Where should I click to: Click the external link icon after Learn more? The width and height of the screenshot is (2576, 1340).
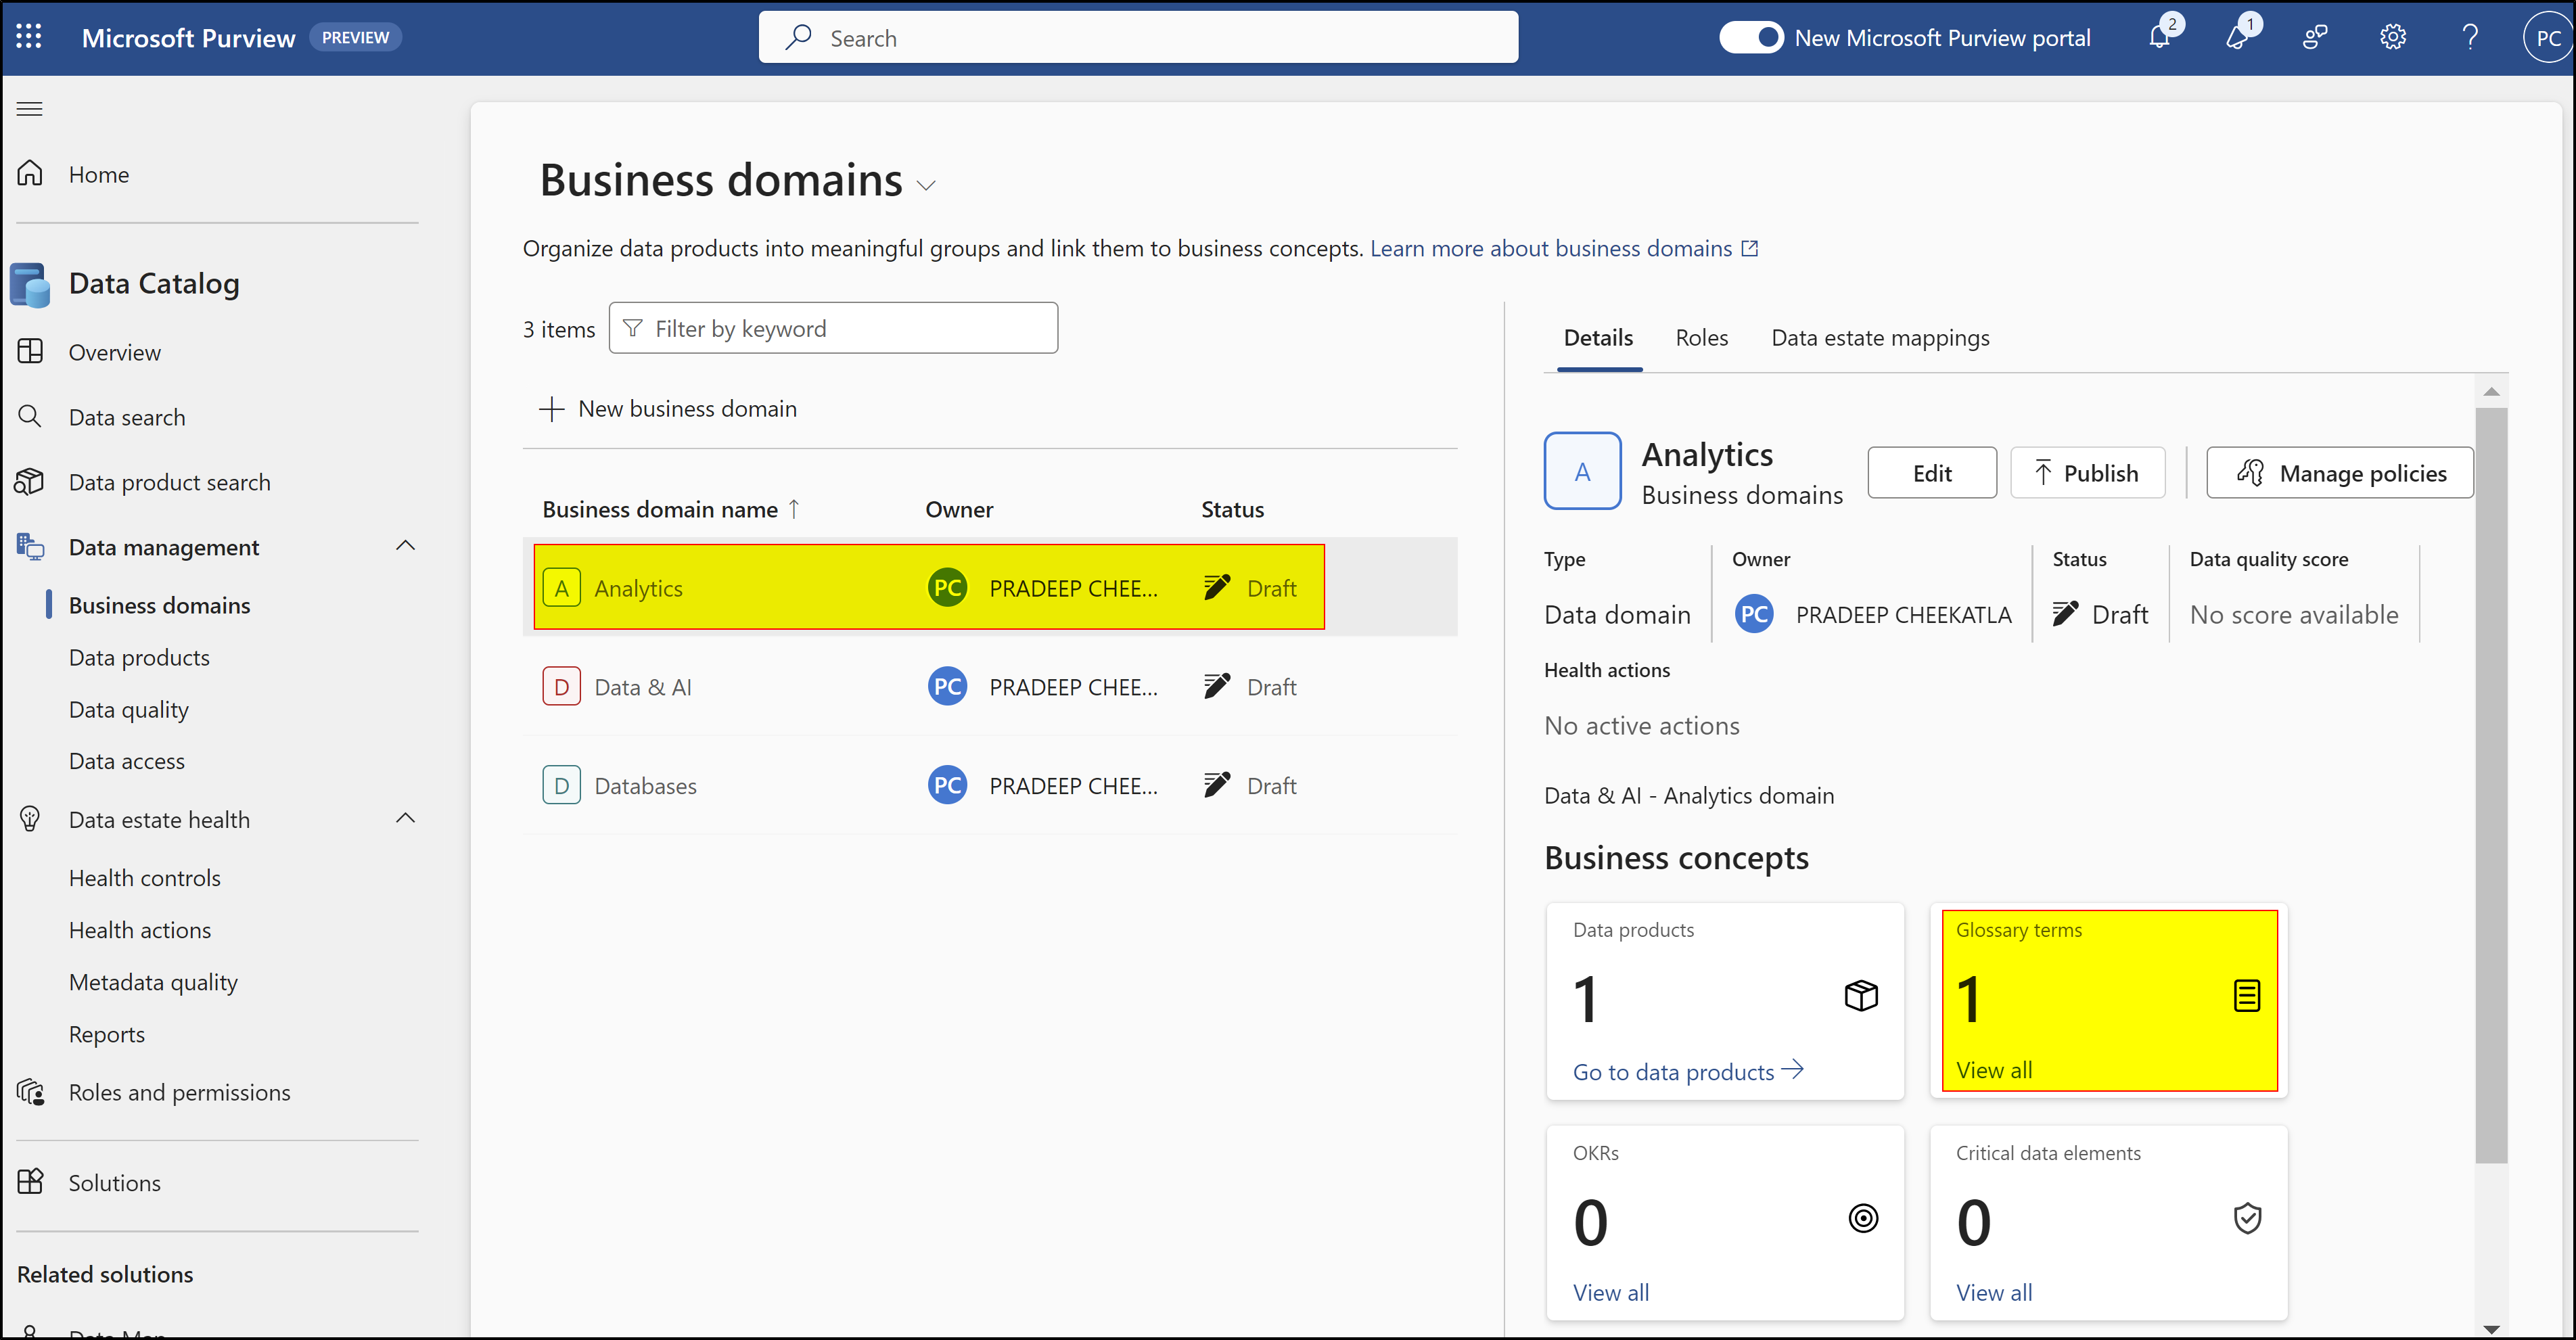click(x=1749, y=248)
